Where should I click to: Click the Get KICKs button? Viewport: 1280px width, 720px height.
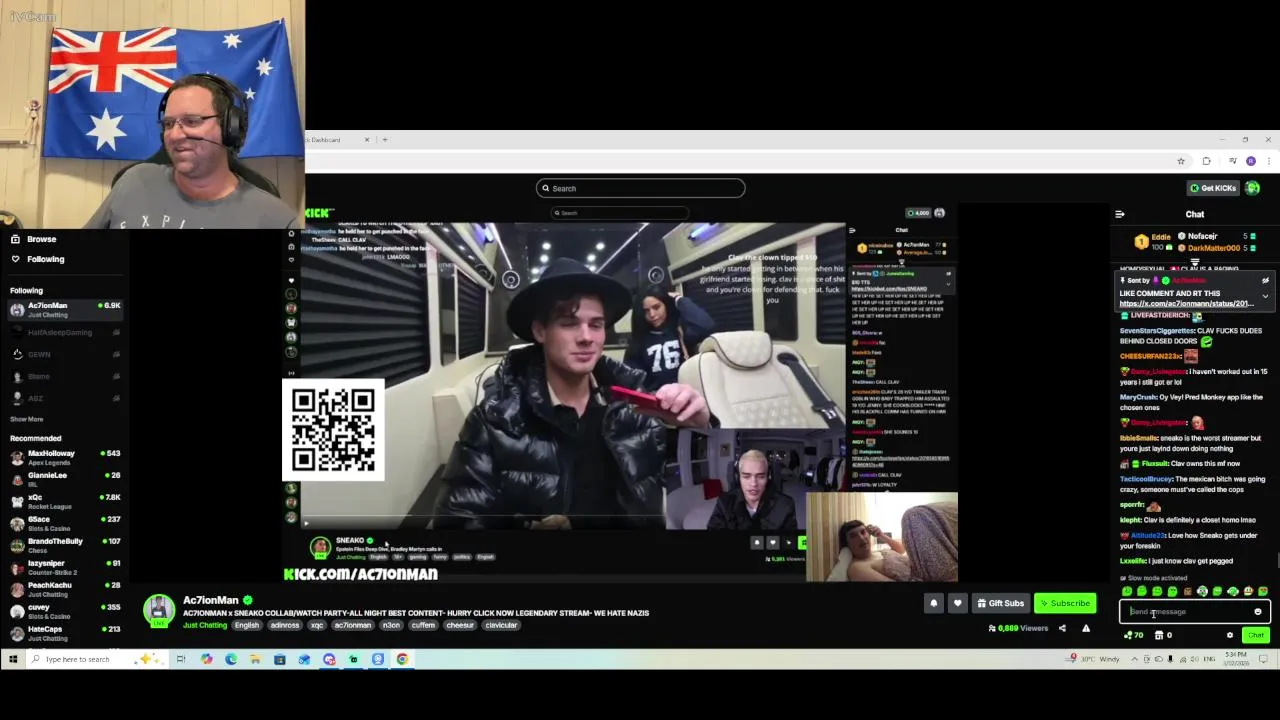click(1213, 188)
